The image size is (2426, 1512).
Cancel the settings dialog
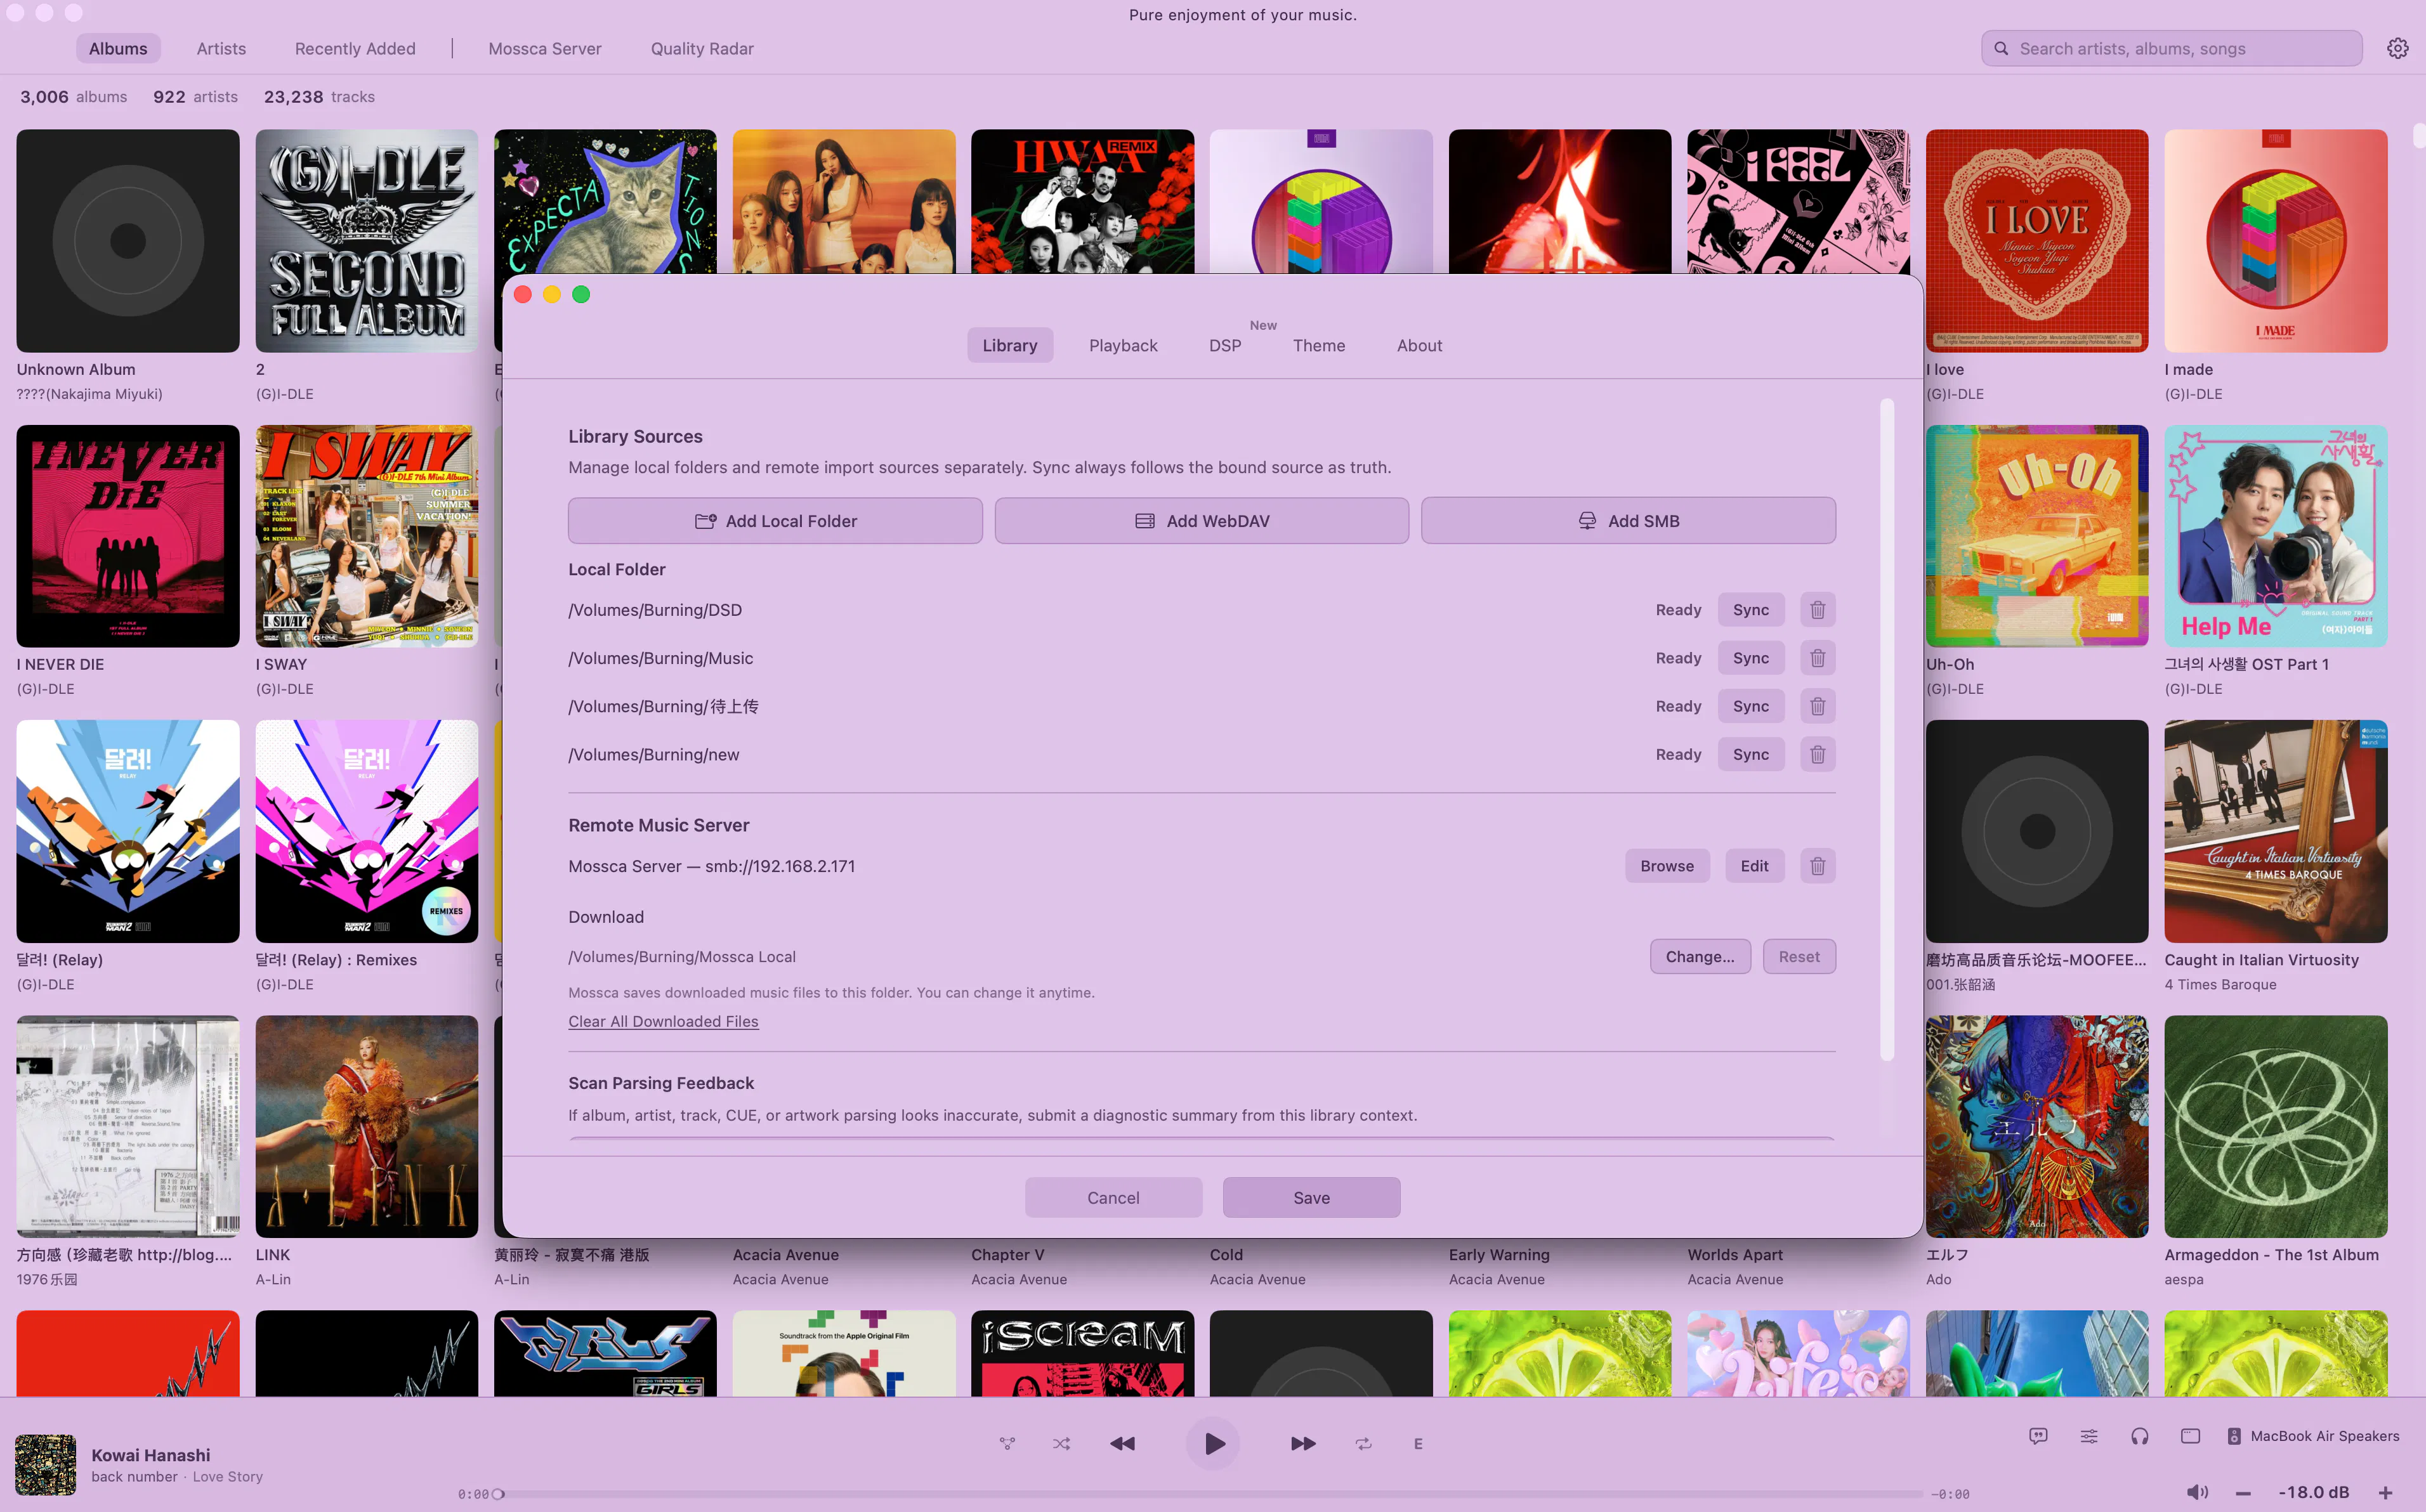(1113, 1197)
